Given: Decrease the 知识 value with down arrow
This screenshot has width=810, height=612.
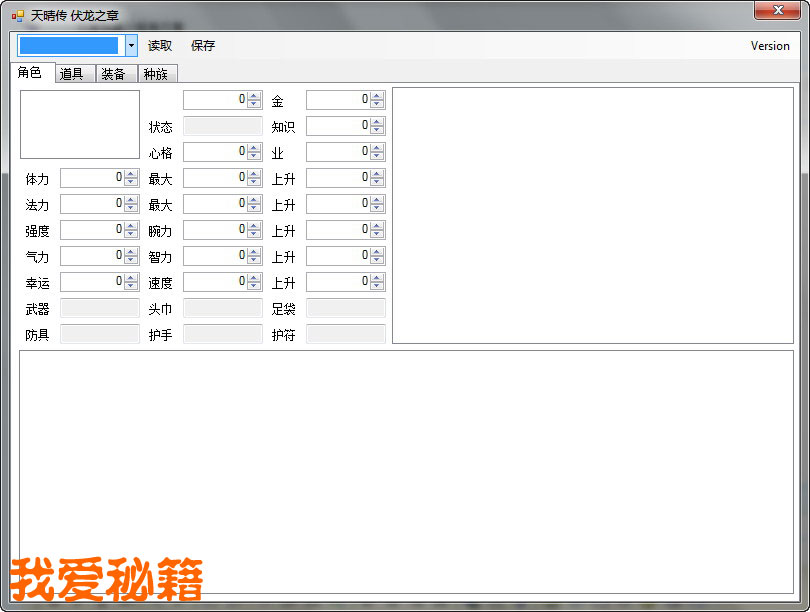Looking at the screenshot, I should (377, 130).
